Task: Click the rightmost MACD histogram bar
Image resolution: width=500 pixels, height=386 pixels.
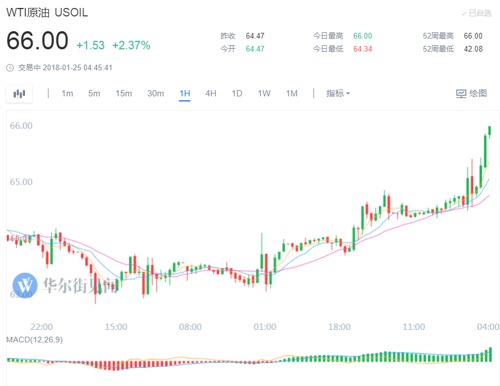Action: click(490, 355)
